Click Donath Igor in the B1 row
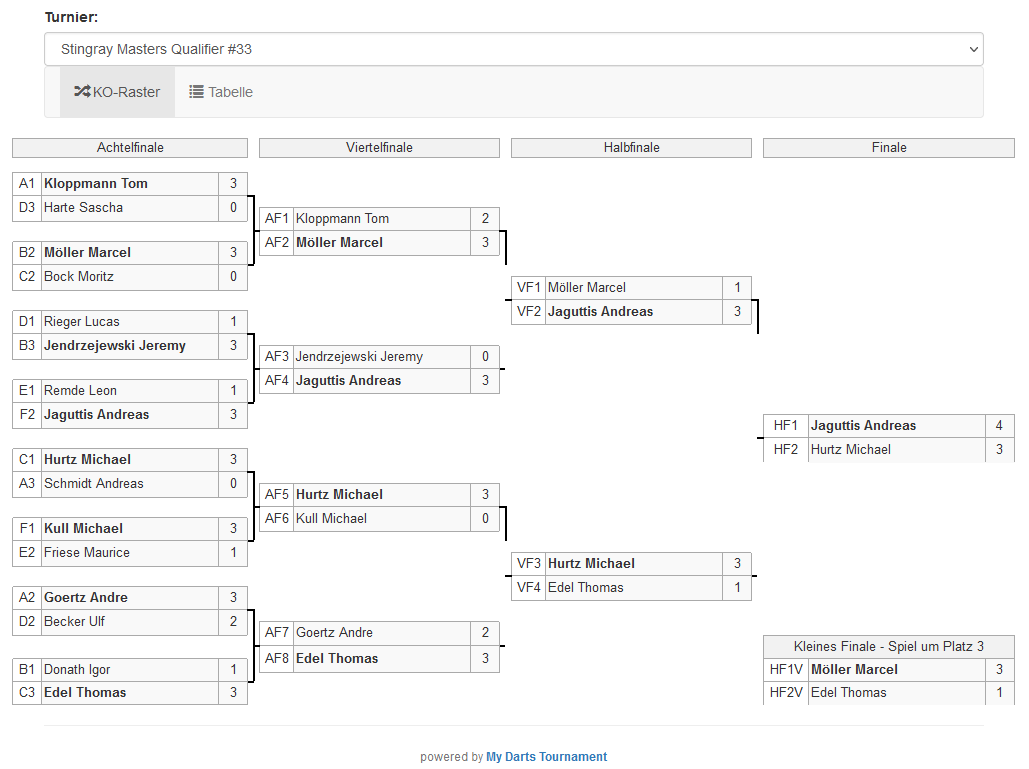Image resolution: width=1029 pixels, height=769 pixels. [77, 670]
